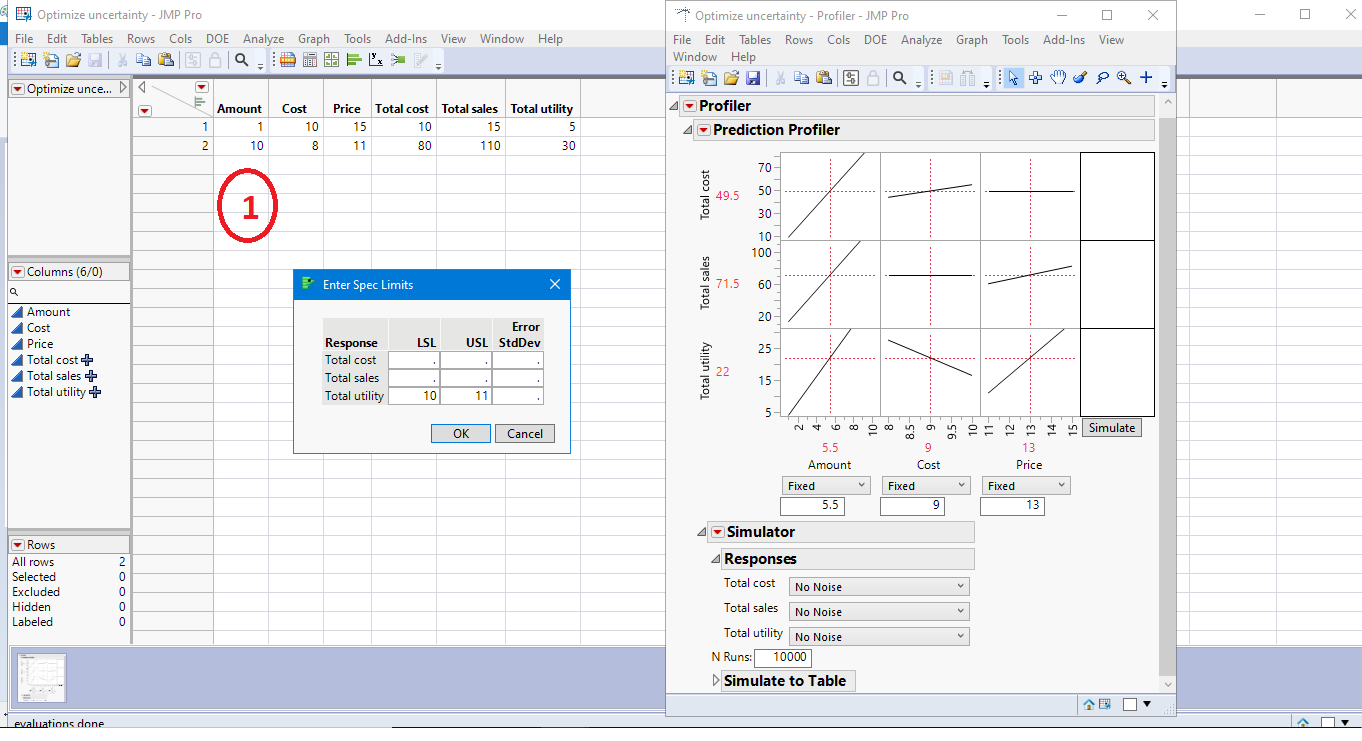Select the Grabber hand tool in Profiler window
This screenshot has width=1362, height=741.
click(x=1058, y=77)
